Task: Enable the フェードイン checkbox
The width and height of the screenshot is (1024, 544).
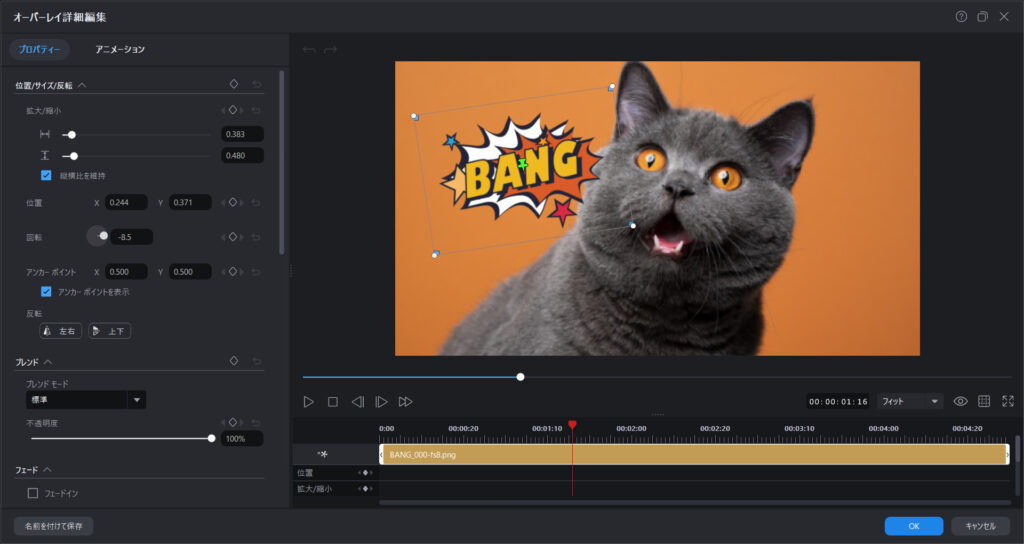Action: (33, 493)
